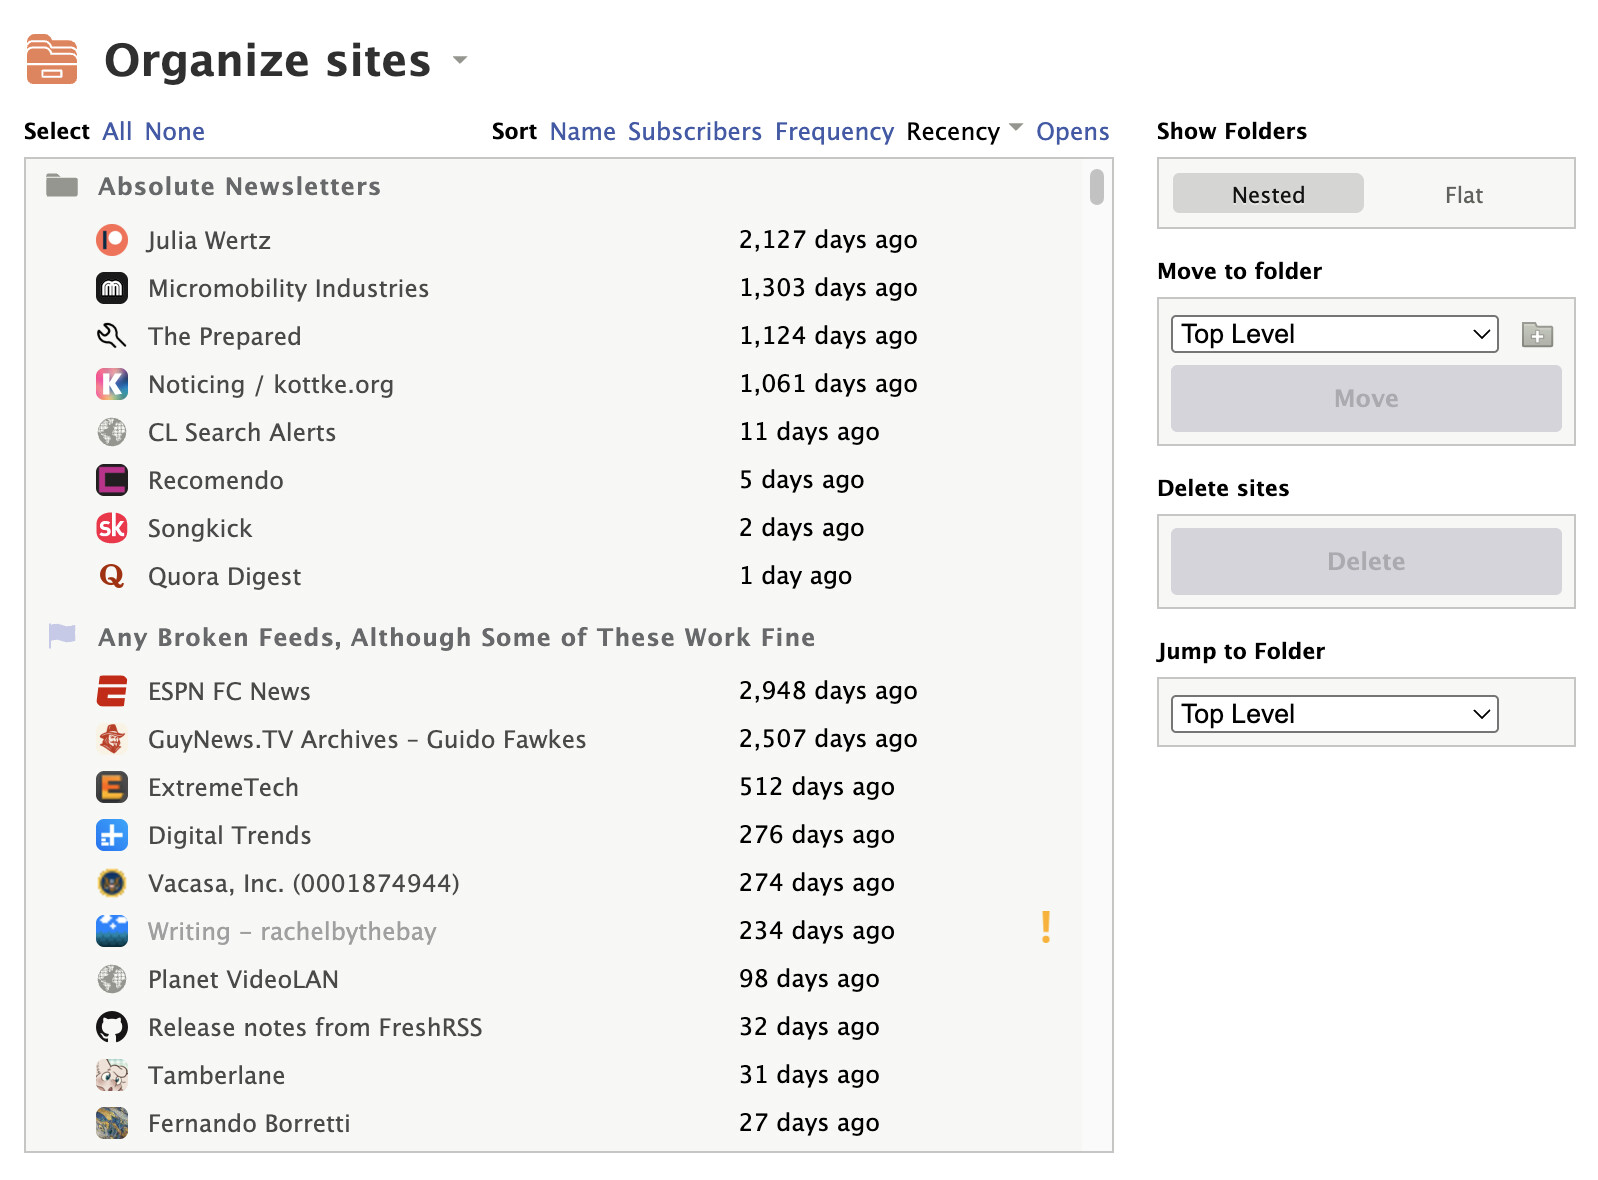
Task: Open the Jump to Folder dropdown
Action: 1334,714
